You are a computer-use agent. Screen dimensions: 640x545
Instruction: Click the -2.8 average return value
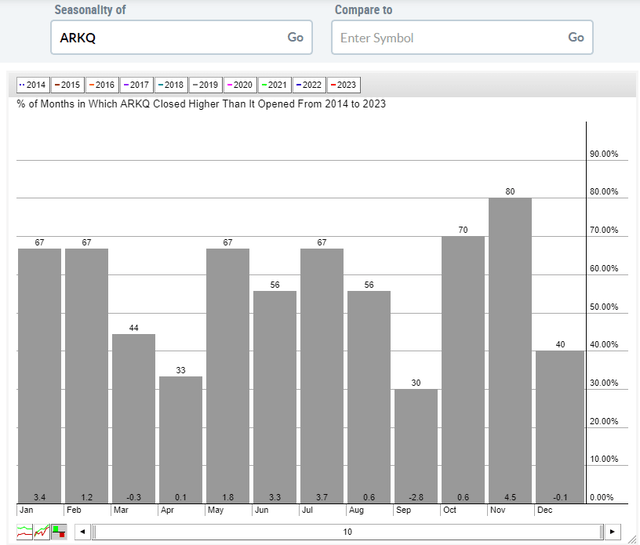point(416,497)
